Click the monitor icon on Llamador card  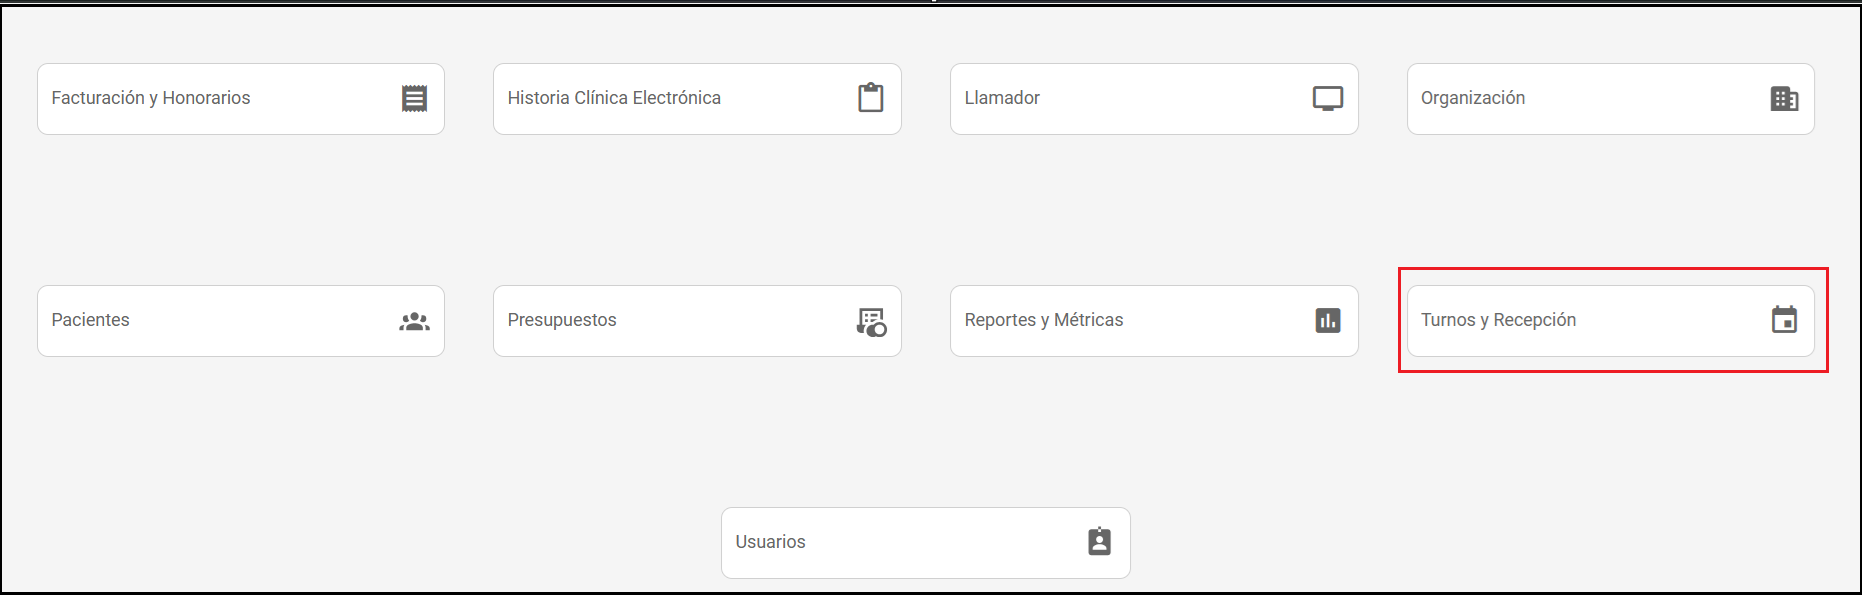[1327, 98]
